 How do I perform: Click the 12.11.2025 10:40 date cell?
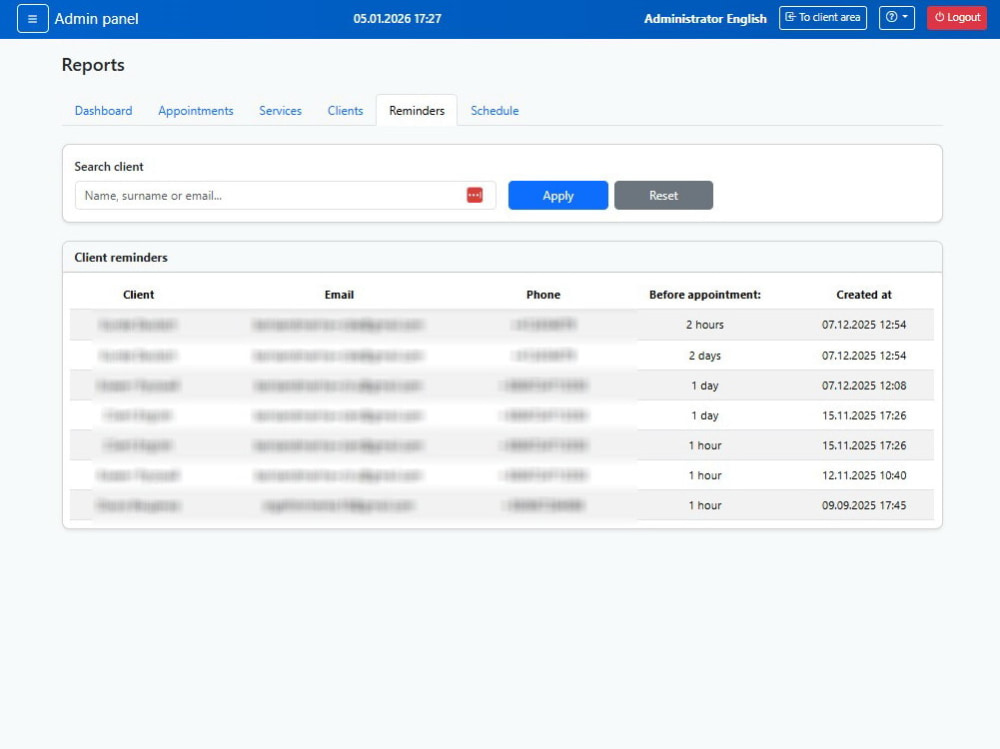864,475
